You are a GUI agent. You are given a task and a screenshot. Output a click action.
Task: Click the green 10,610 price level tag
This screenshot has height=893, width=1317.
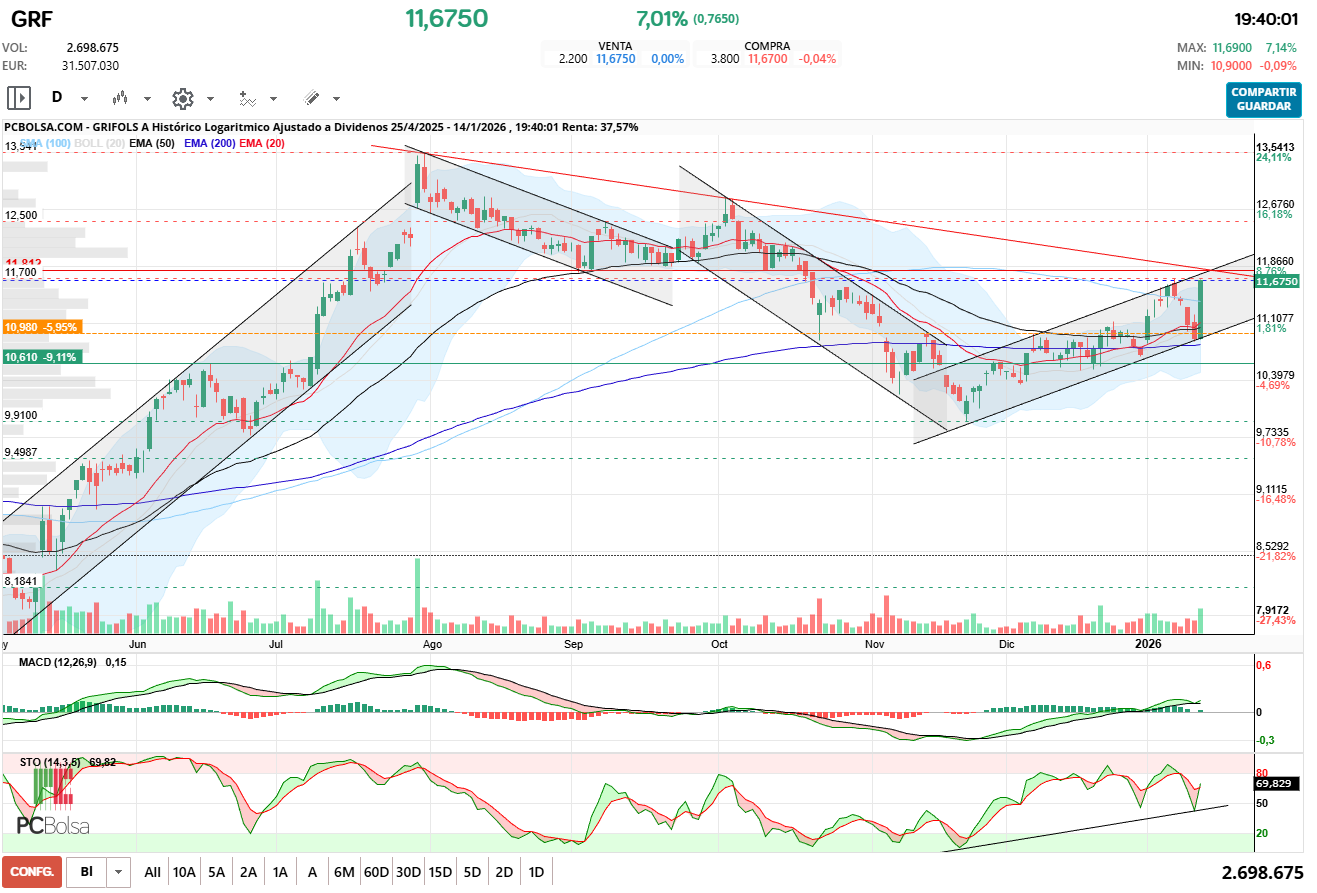[x=42, y=357]
